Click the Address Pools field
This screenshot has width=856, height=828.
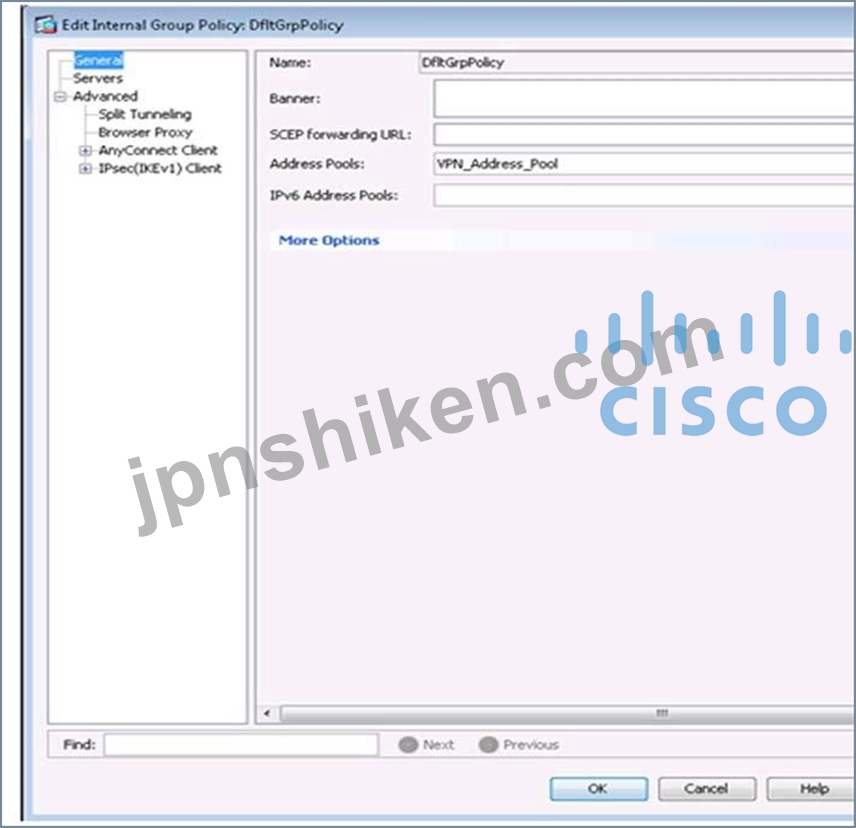[x=645, y=164]
